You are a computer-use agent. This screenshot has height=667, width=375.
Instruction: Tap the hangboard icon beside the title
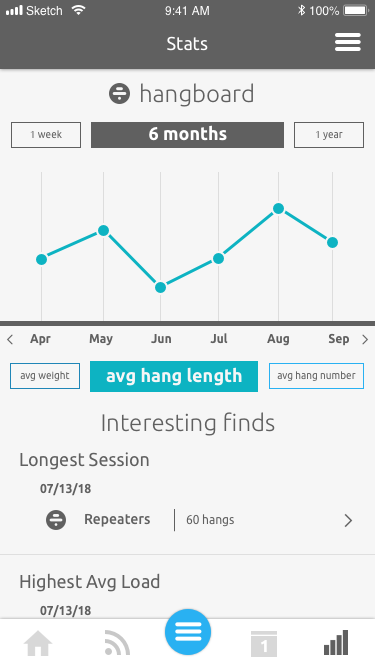pos(119,94)
